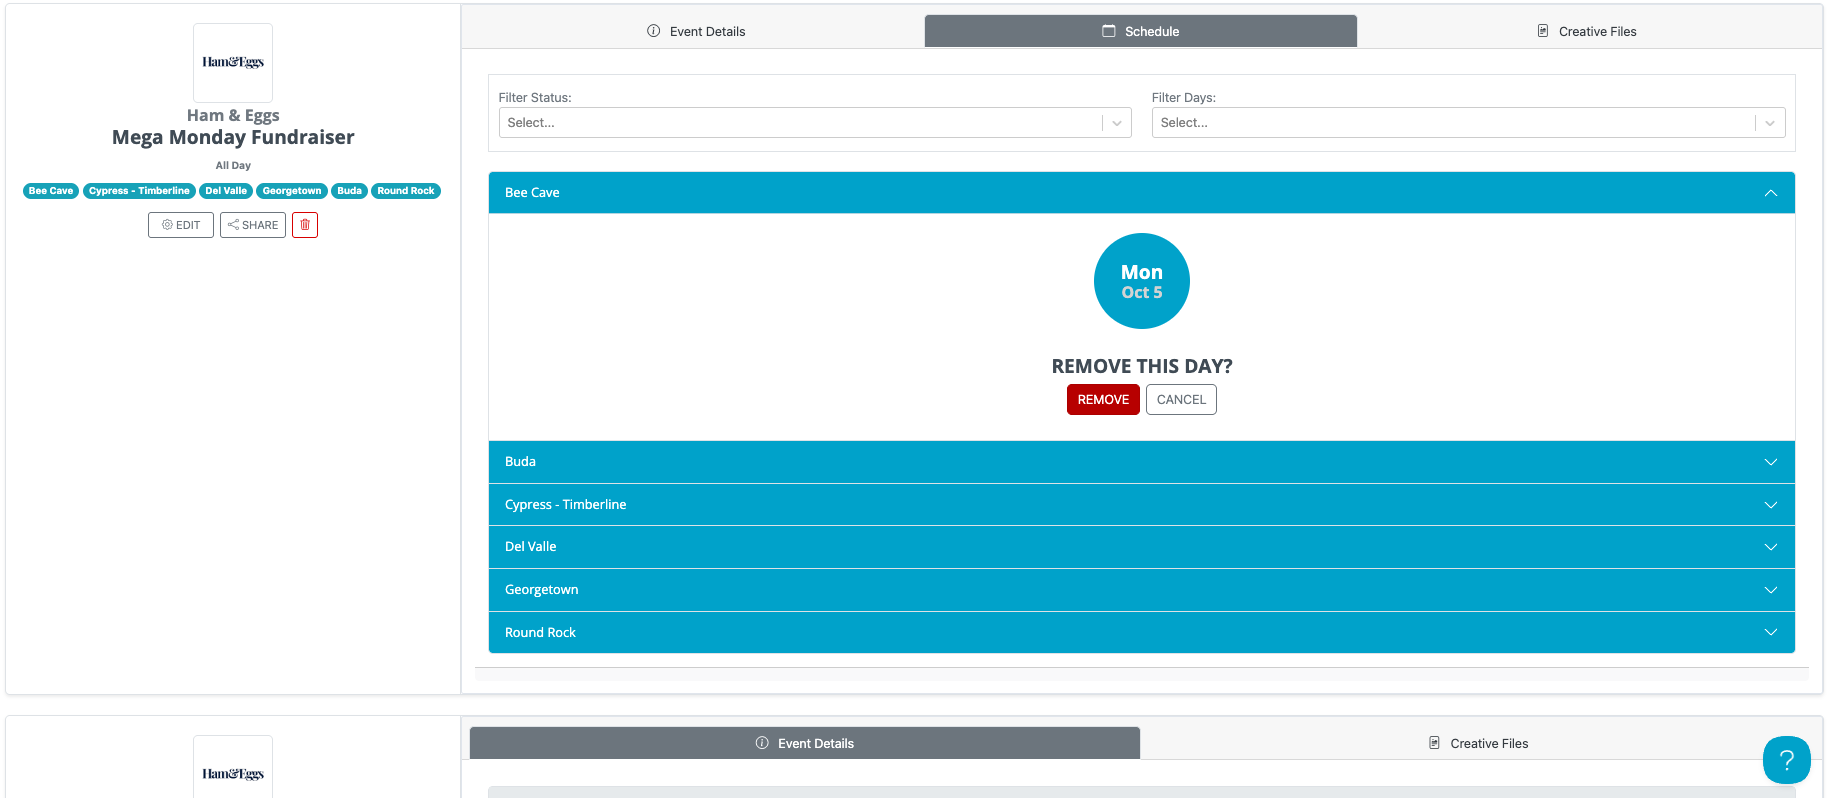Click the Buda location tag
The width and height of the screenshot is (1834, 798).
click(349, 191)
